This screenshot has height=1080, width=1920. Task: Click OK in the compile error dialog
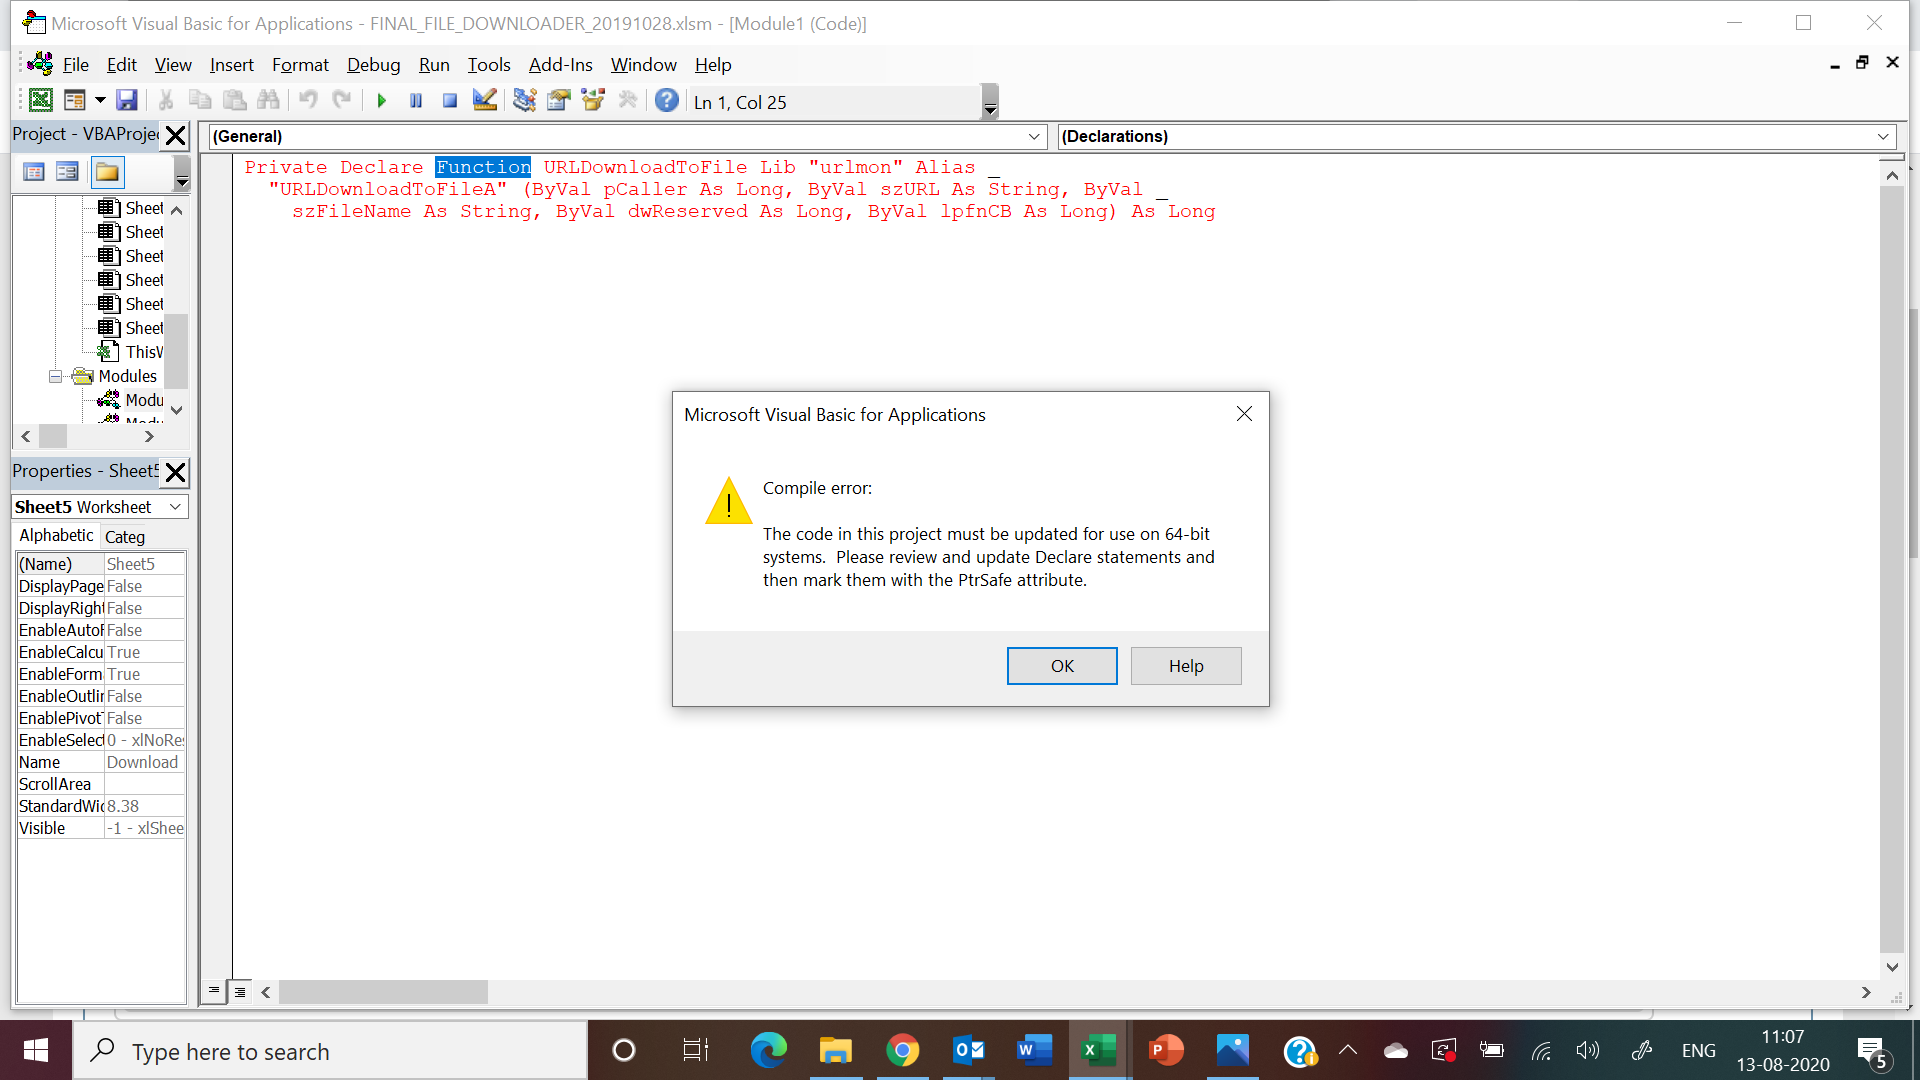tap(1061, 666)
